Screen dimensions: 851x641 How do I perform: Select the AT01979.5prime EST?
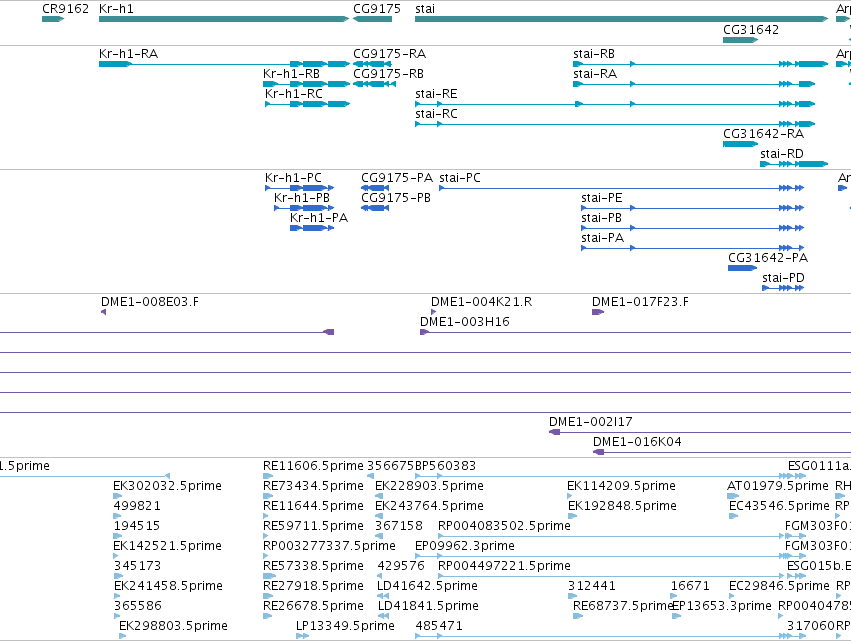pyautogui.click(x=733, y=496)
